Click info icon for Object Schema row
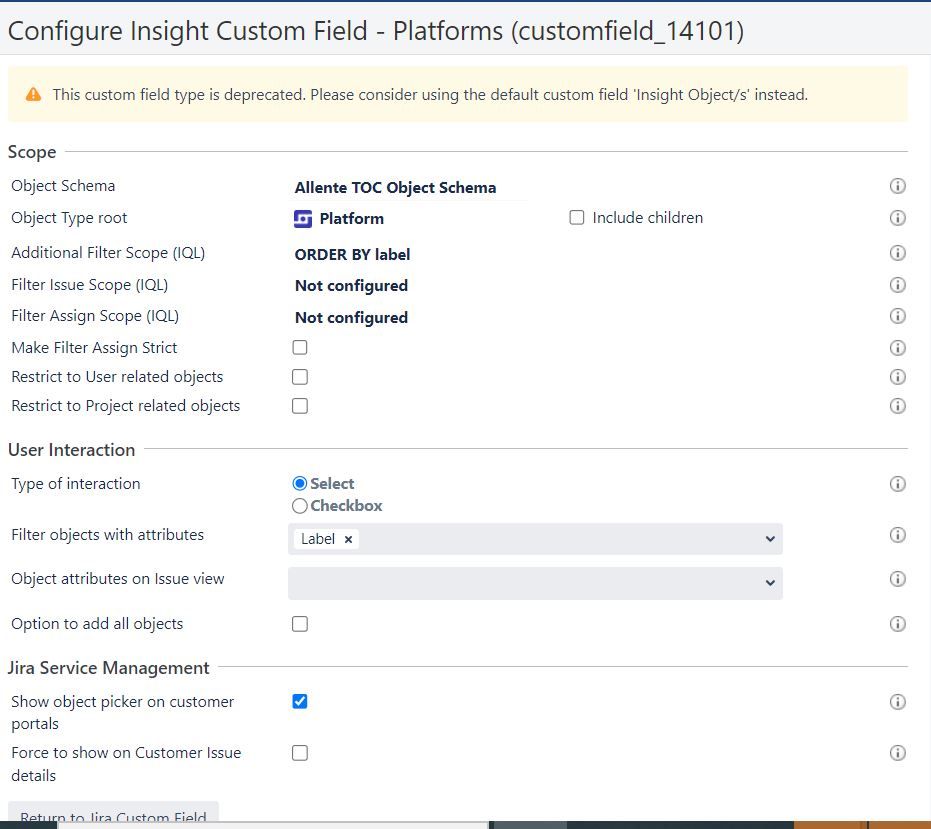This screenshot has height=829, width=931. click(x=897, y=186)
